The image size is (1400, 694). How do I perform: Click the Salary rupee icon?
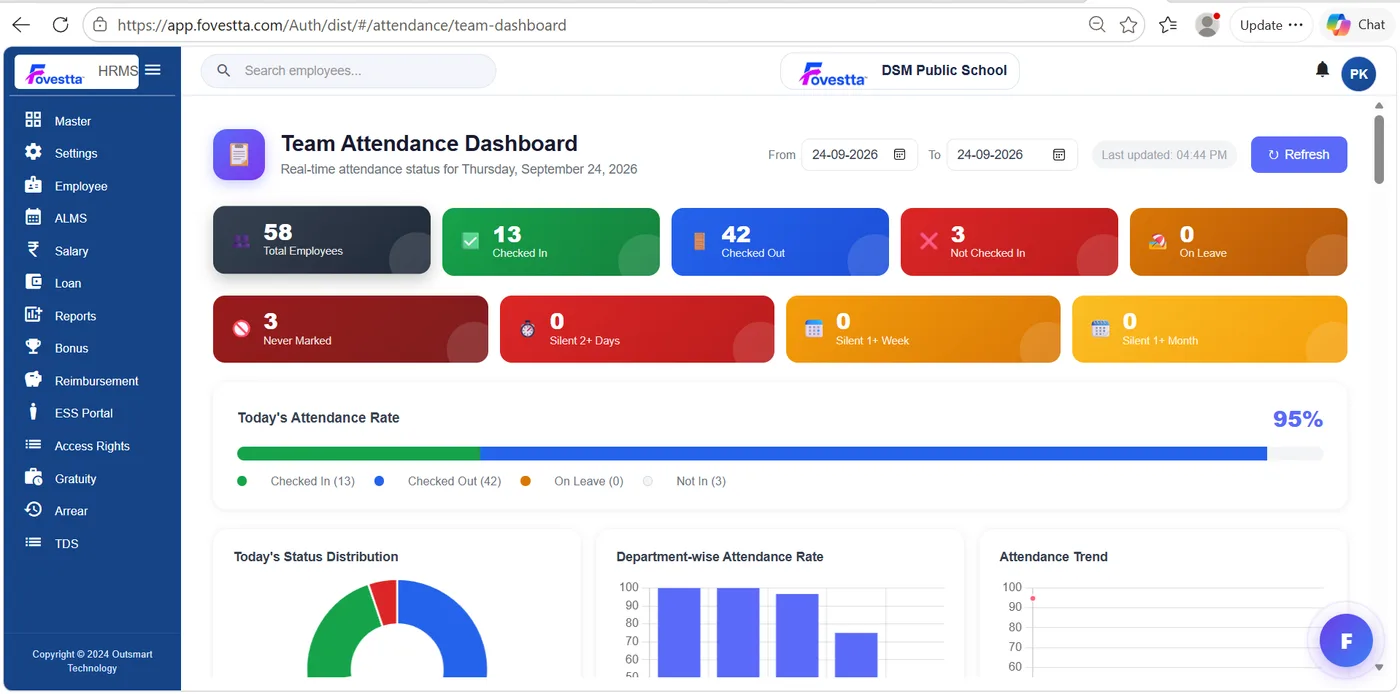(33, 250)
